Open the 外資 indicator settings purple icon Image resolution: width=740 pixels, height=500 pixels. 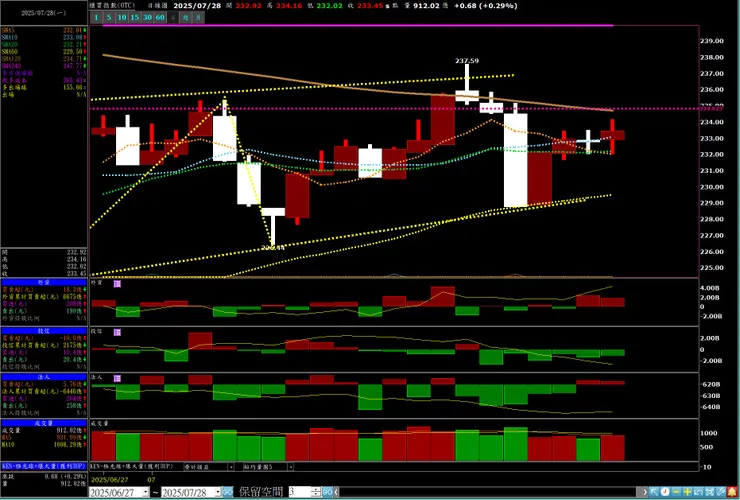[x=117, y=284]
